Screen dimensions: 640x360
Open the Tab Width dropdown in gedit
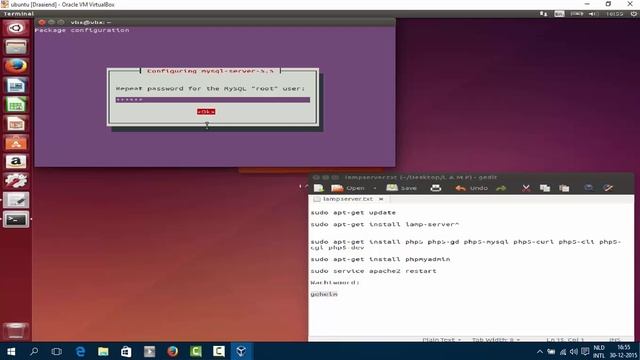coord(496,340)
